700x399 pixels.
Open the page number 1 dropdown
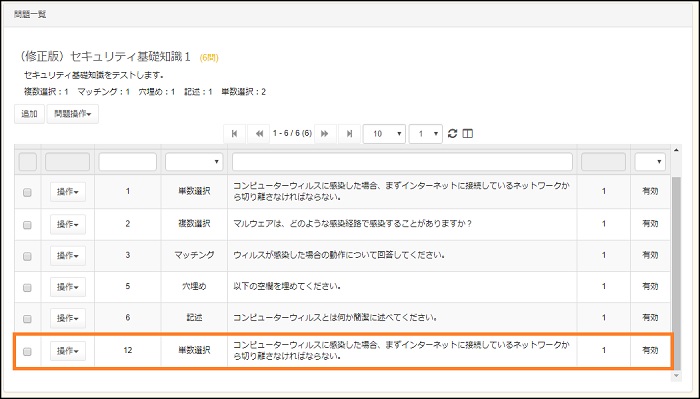point(425,134)
